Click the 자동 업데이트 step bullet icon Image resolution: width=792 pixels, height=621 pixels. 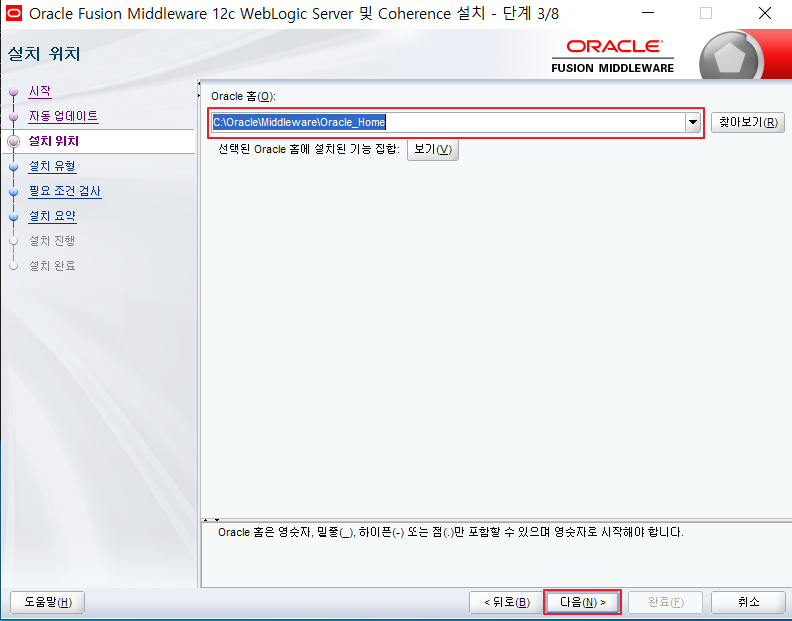point(14,117)
